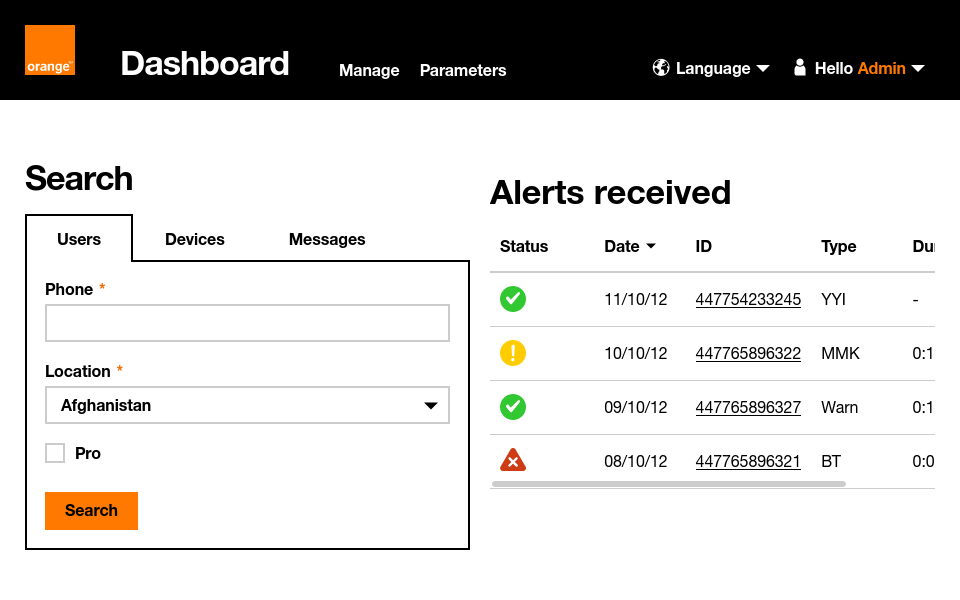Click the user profile icon beside Hello Admin
The image size is (960, 600).
(799, 68)
